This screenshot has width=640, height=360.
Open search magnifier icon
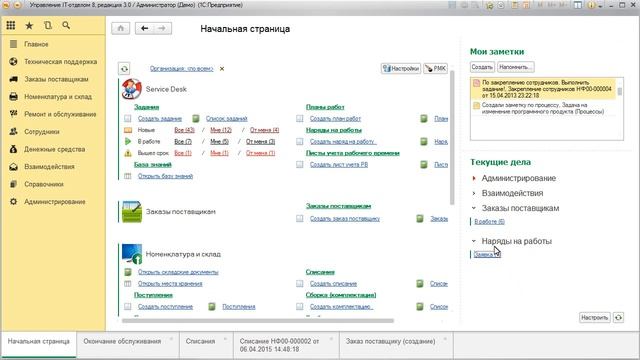click(x=66, y=25)
